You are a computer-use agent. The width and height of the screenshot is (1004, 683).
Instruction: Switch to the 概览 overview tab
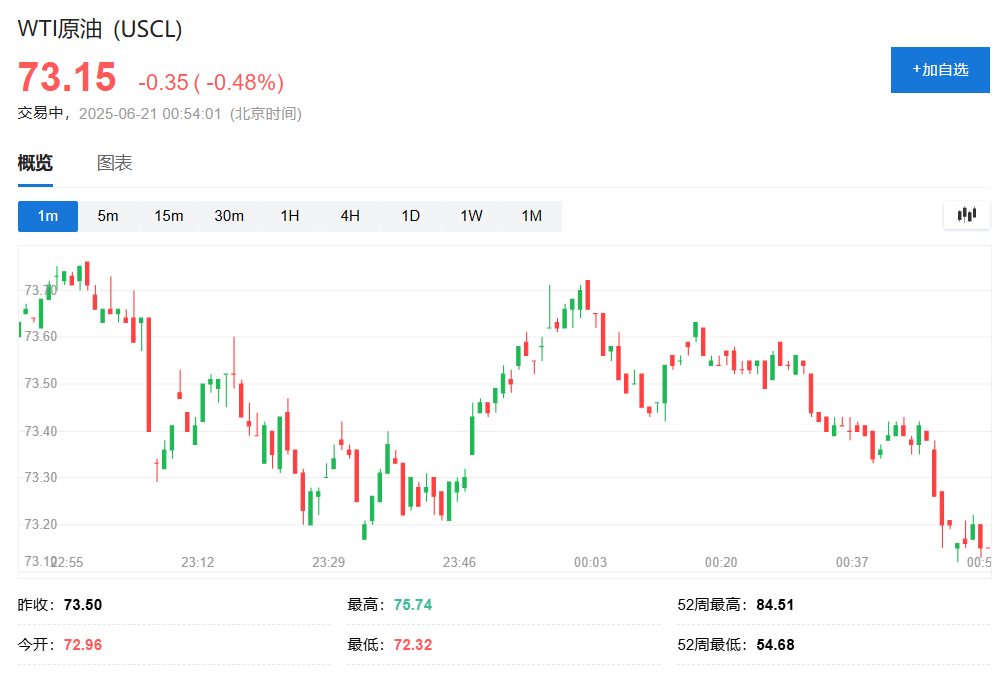tap(35, 163)
